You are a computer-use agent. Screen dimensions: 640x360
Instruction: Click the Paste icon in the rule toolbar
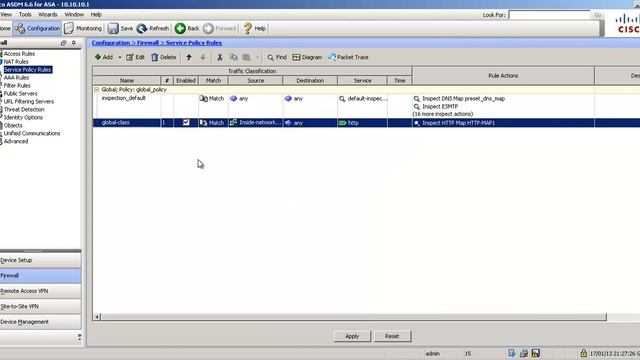coord(246,58)
